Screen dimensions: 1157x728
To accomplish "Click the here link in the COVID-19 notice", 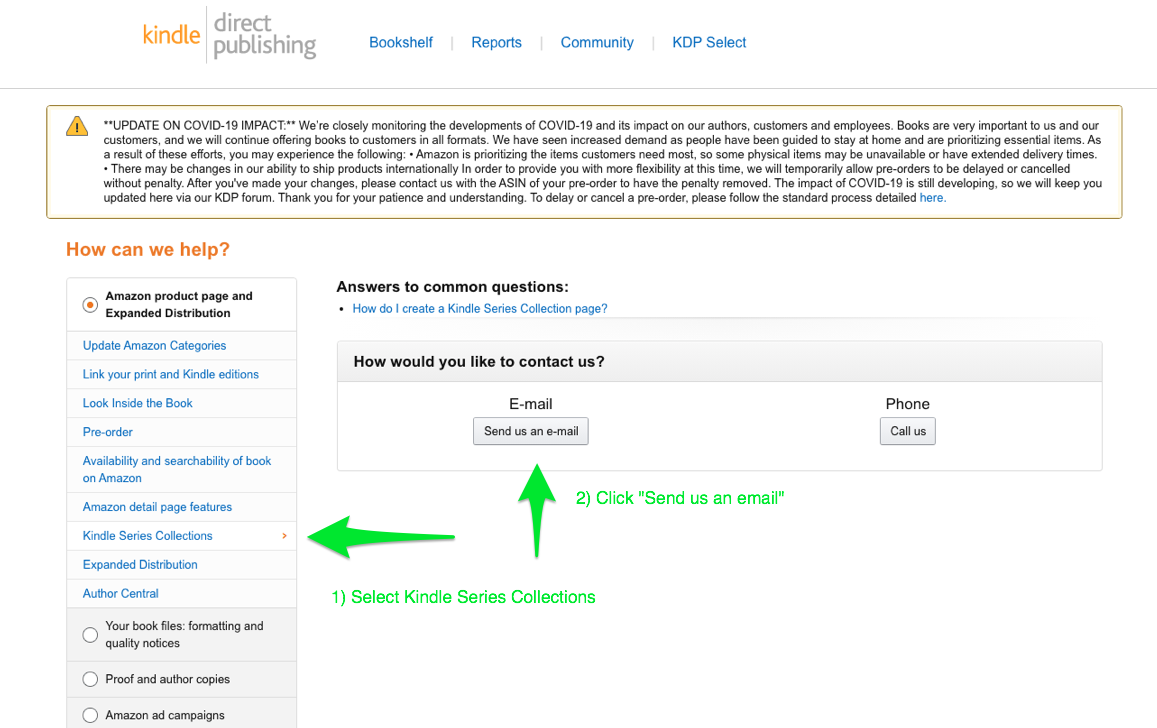I will pyautogui.click(x=930, y=197).
